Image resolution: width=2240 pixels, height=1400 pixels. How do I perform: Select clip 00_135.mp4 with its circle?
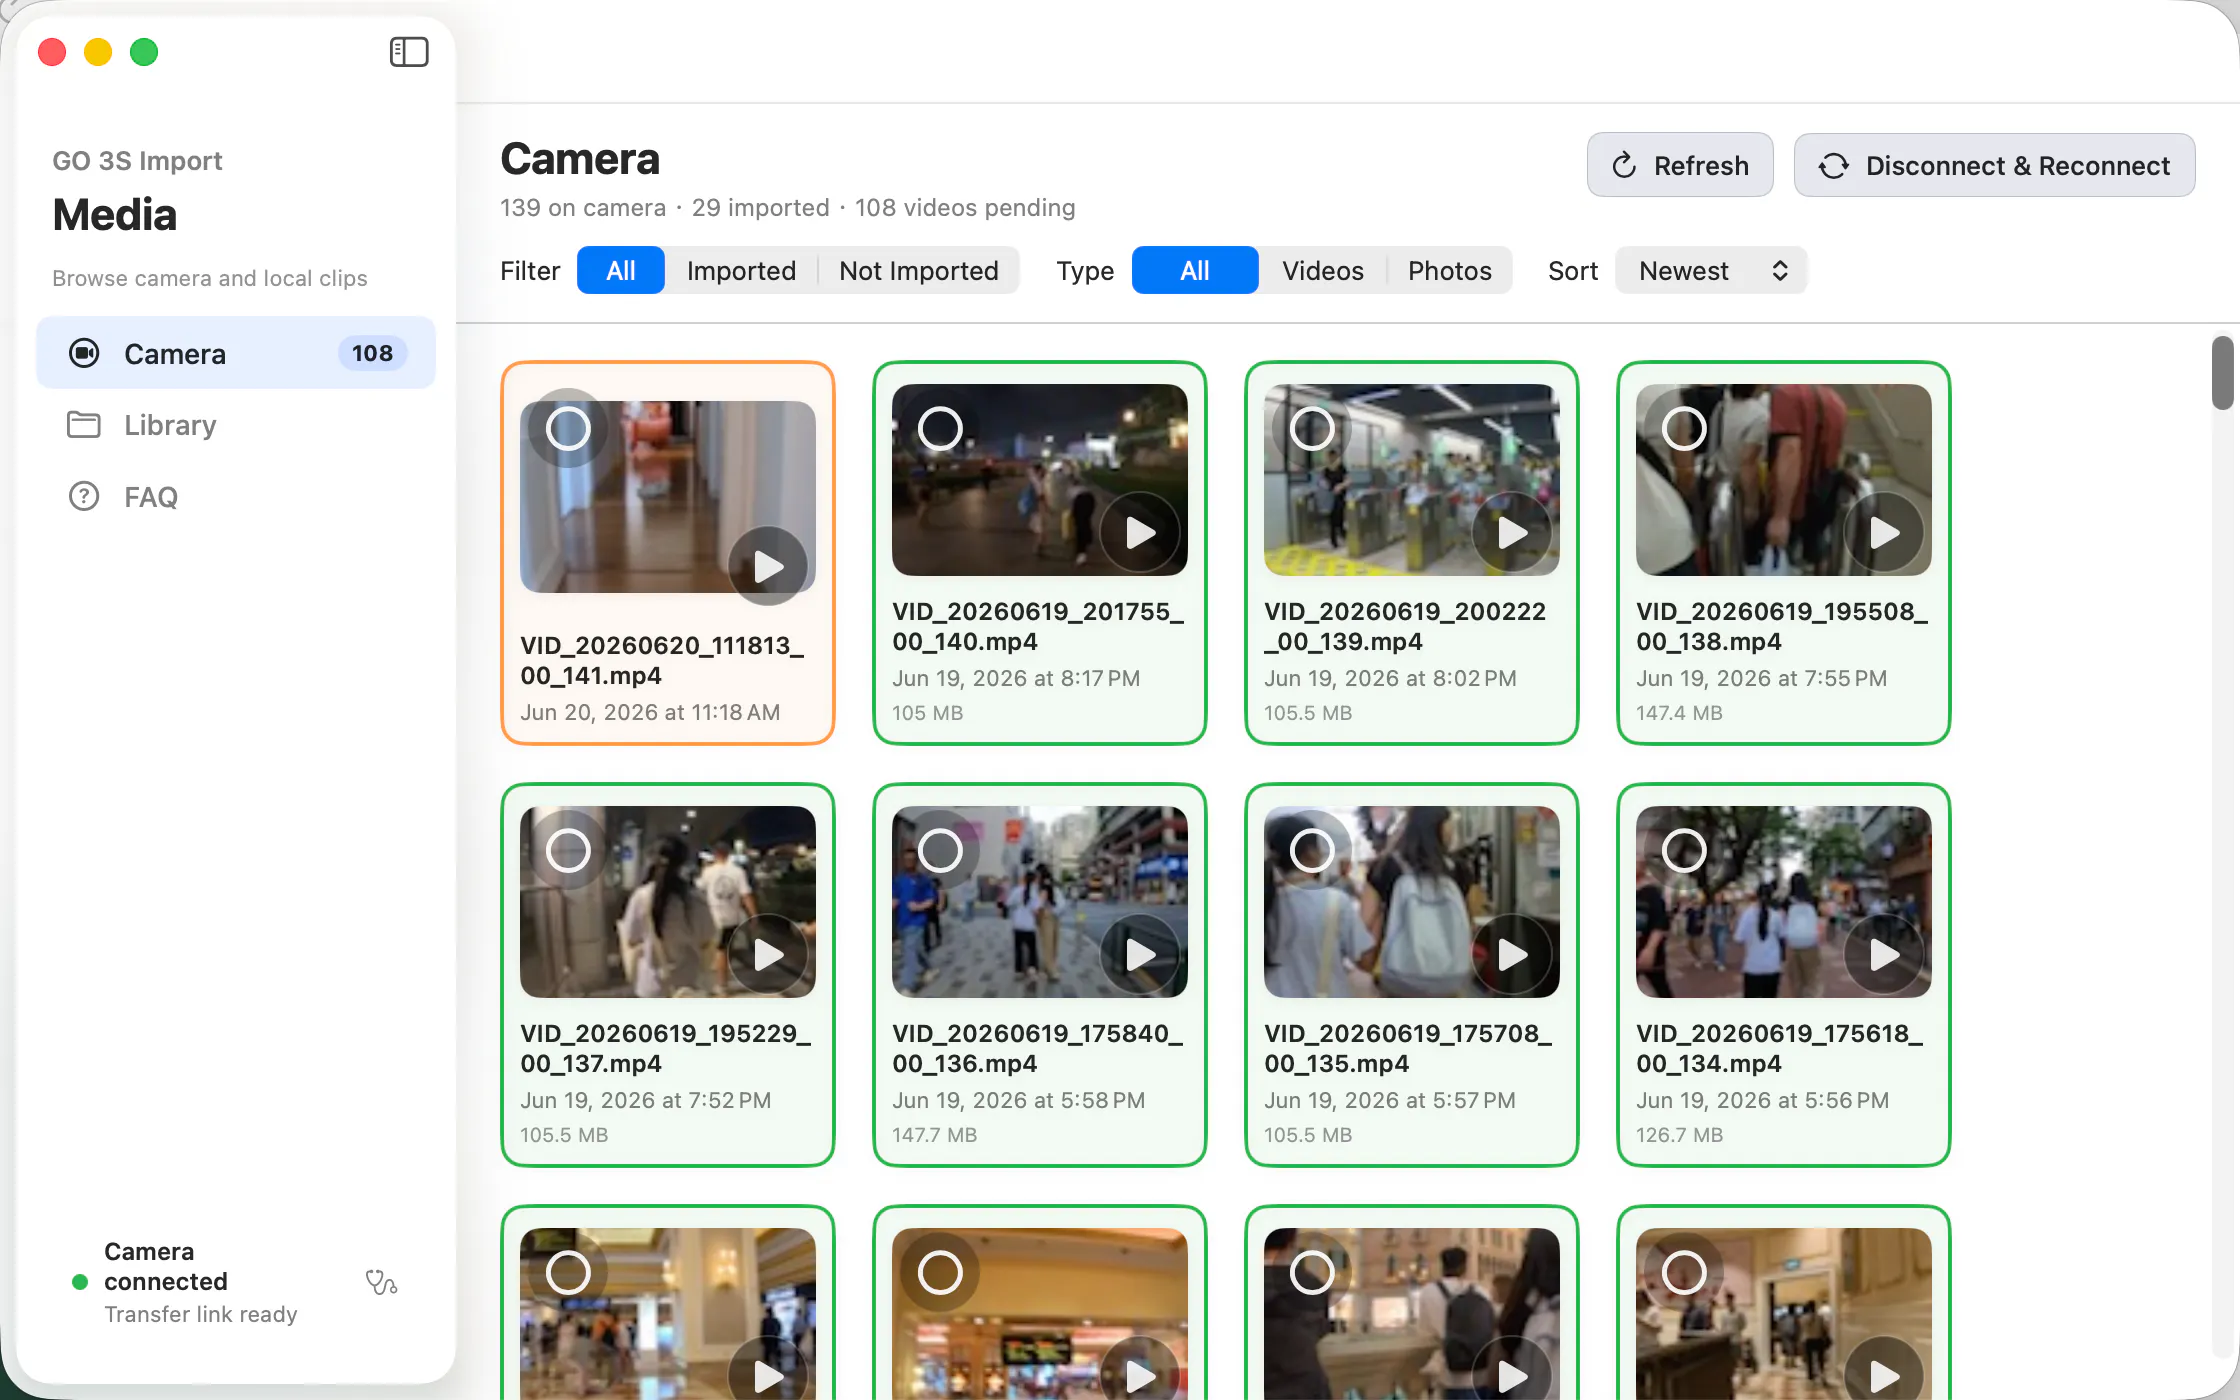point(1312,851)
